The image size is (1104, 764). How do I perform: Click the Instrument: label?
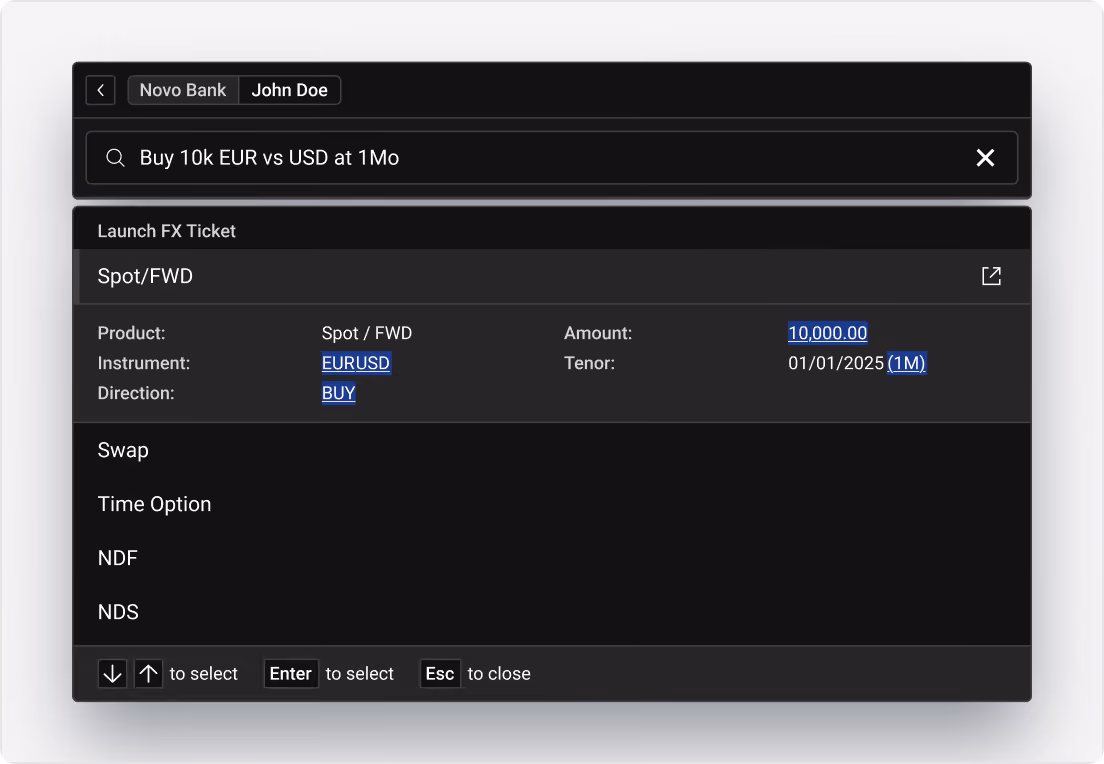tap(144, 363)
